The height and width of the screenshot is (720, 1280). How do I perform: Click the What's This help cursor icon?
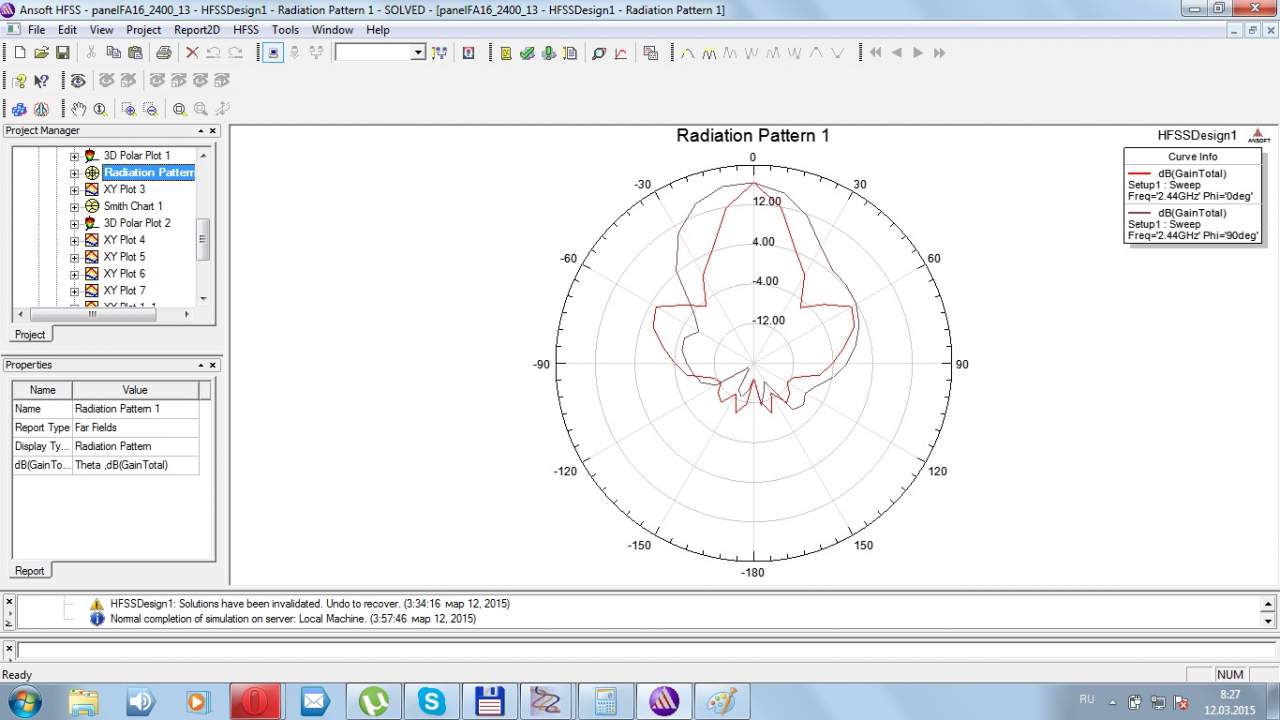click(x=41, y=81)
